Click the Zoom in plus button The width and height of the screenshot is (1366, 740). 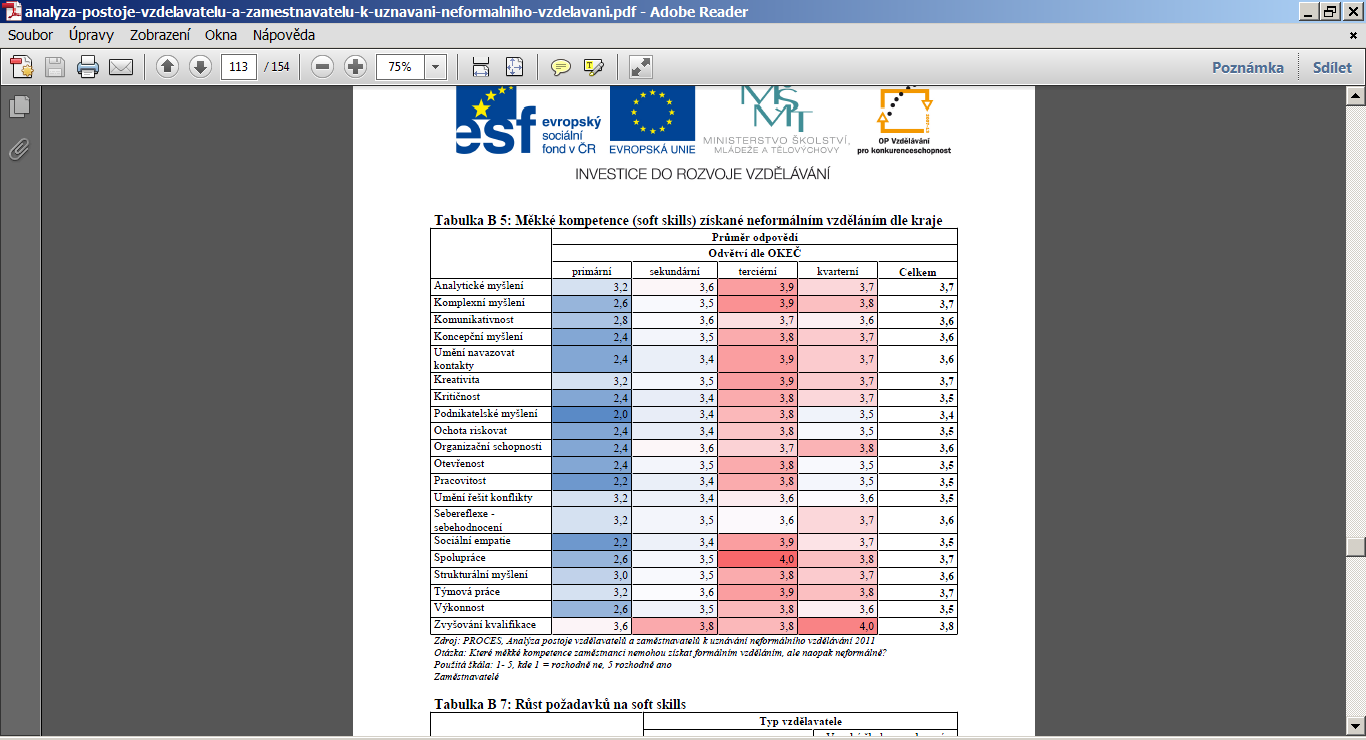coord(355,67)
